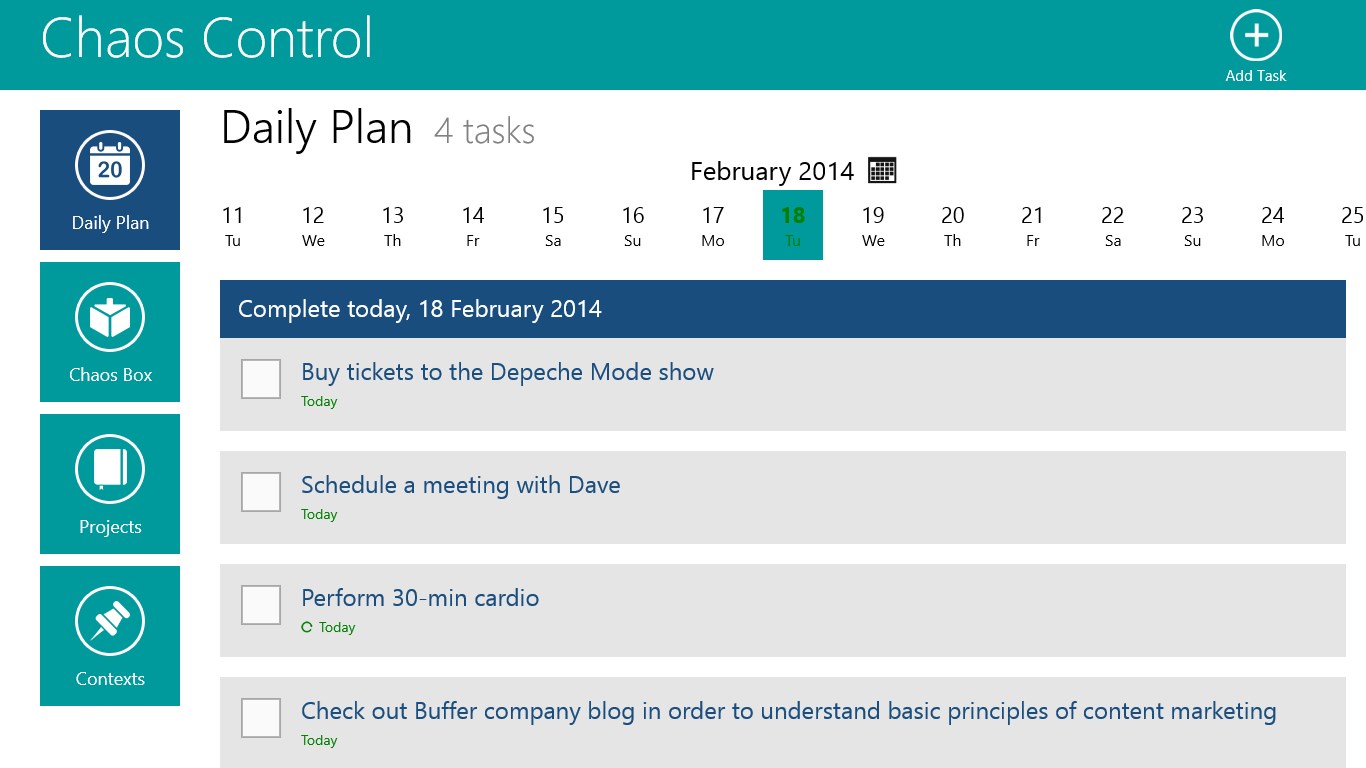Open the Projects notebook icon

point(110,470)
